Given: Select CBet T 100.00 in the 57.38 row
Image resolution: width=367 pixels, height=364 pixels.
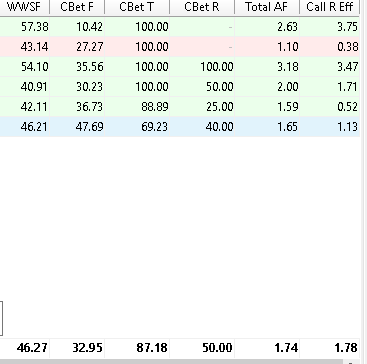Looking at the screenshot, I should click(152, 27).
